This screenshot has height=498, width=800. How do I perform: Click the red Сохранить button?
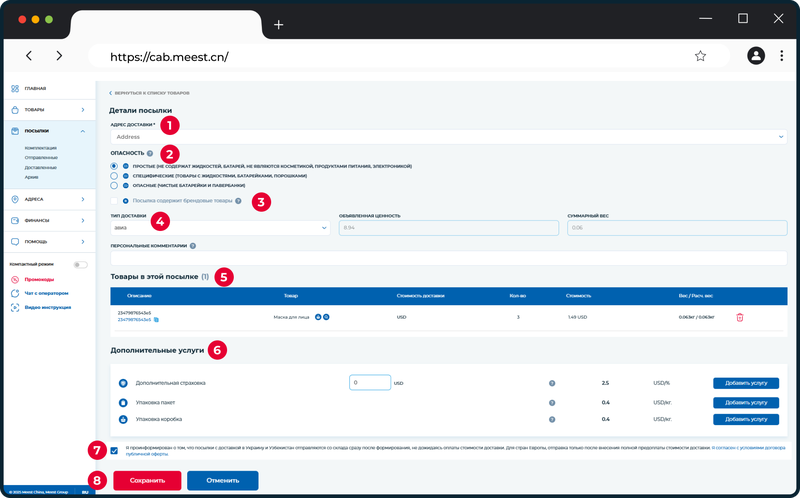coord(147,481)
